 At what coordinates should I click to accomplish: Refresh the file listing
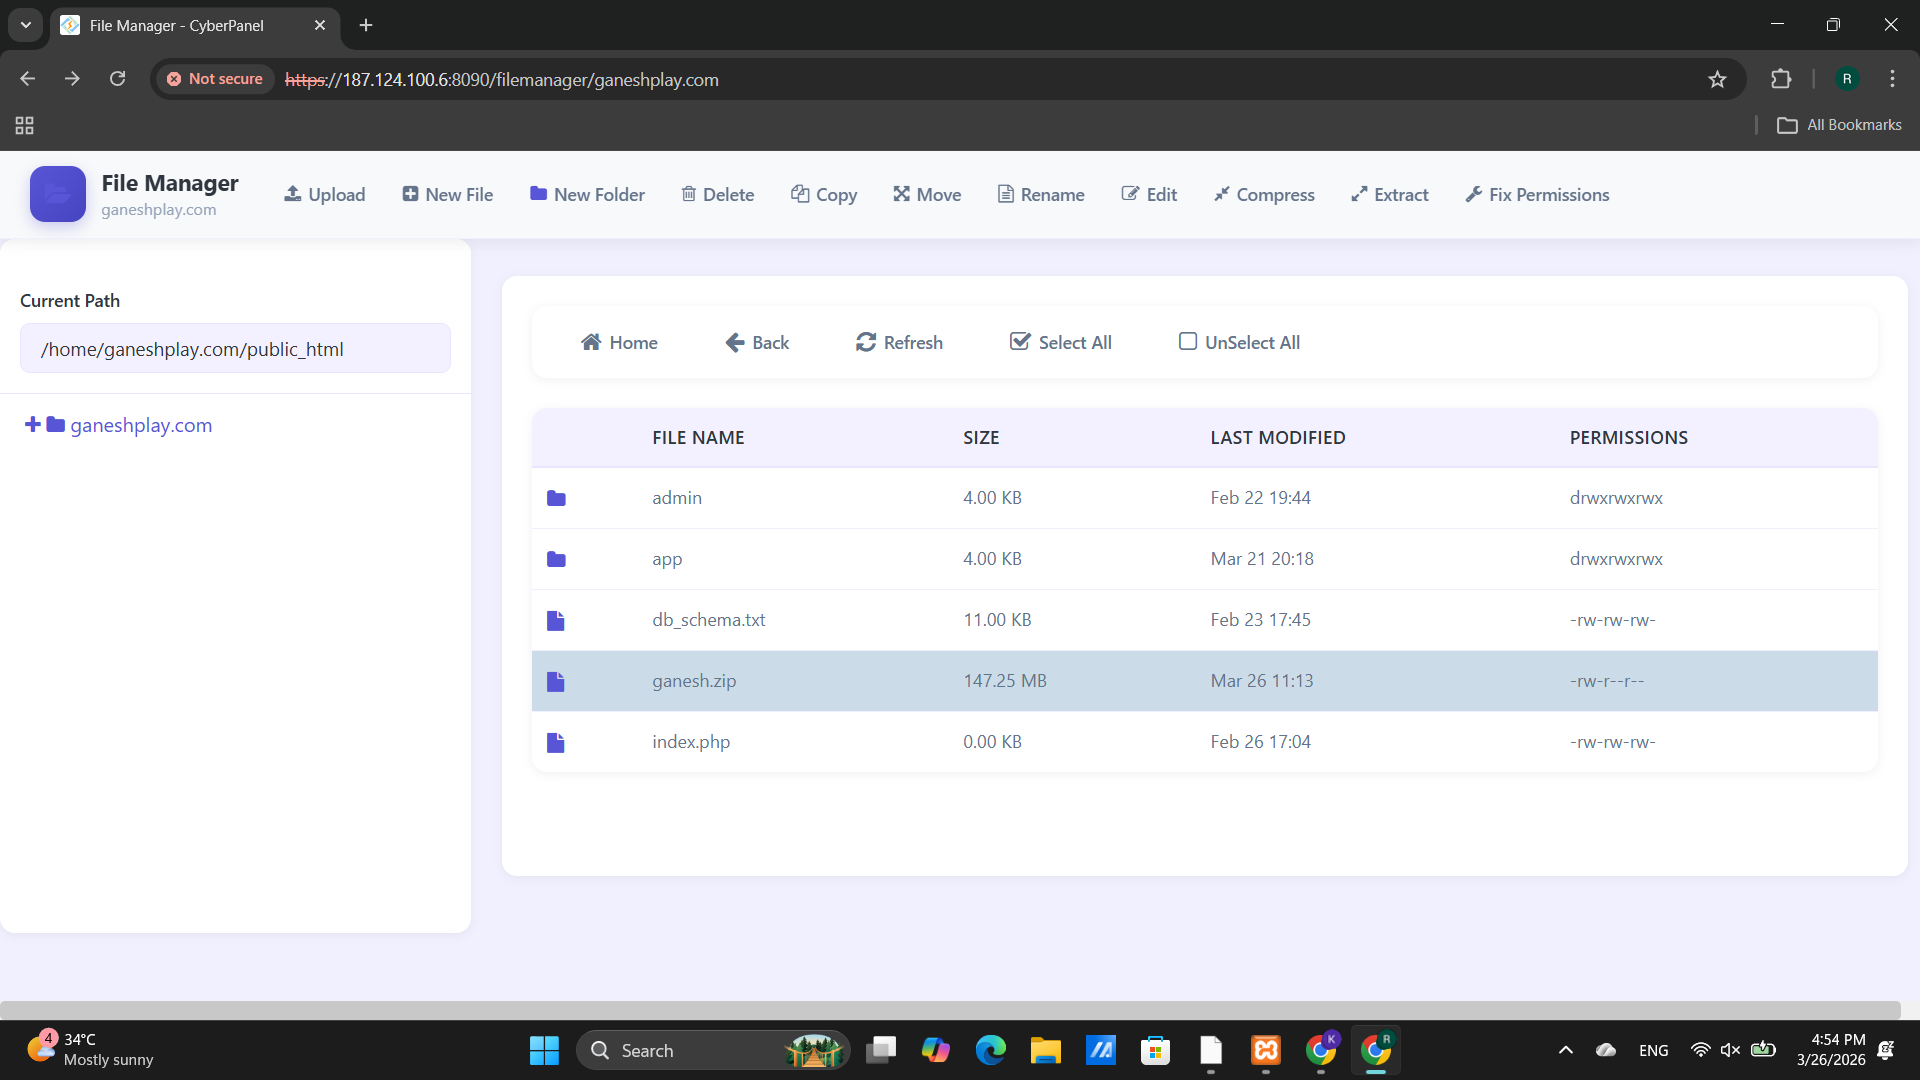(x=899, y=342)
